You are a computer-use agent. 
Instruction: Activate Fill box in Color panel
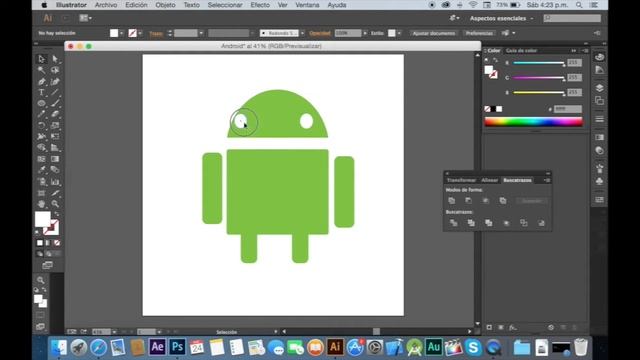[x=489, y=70]
